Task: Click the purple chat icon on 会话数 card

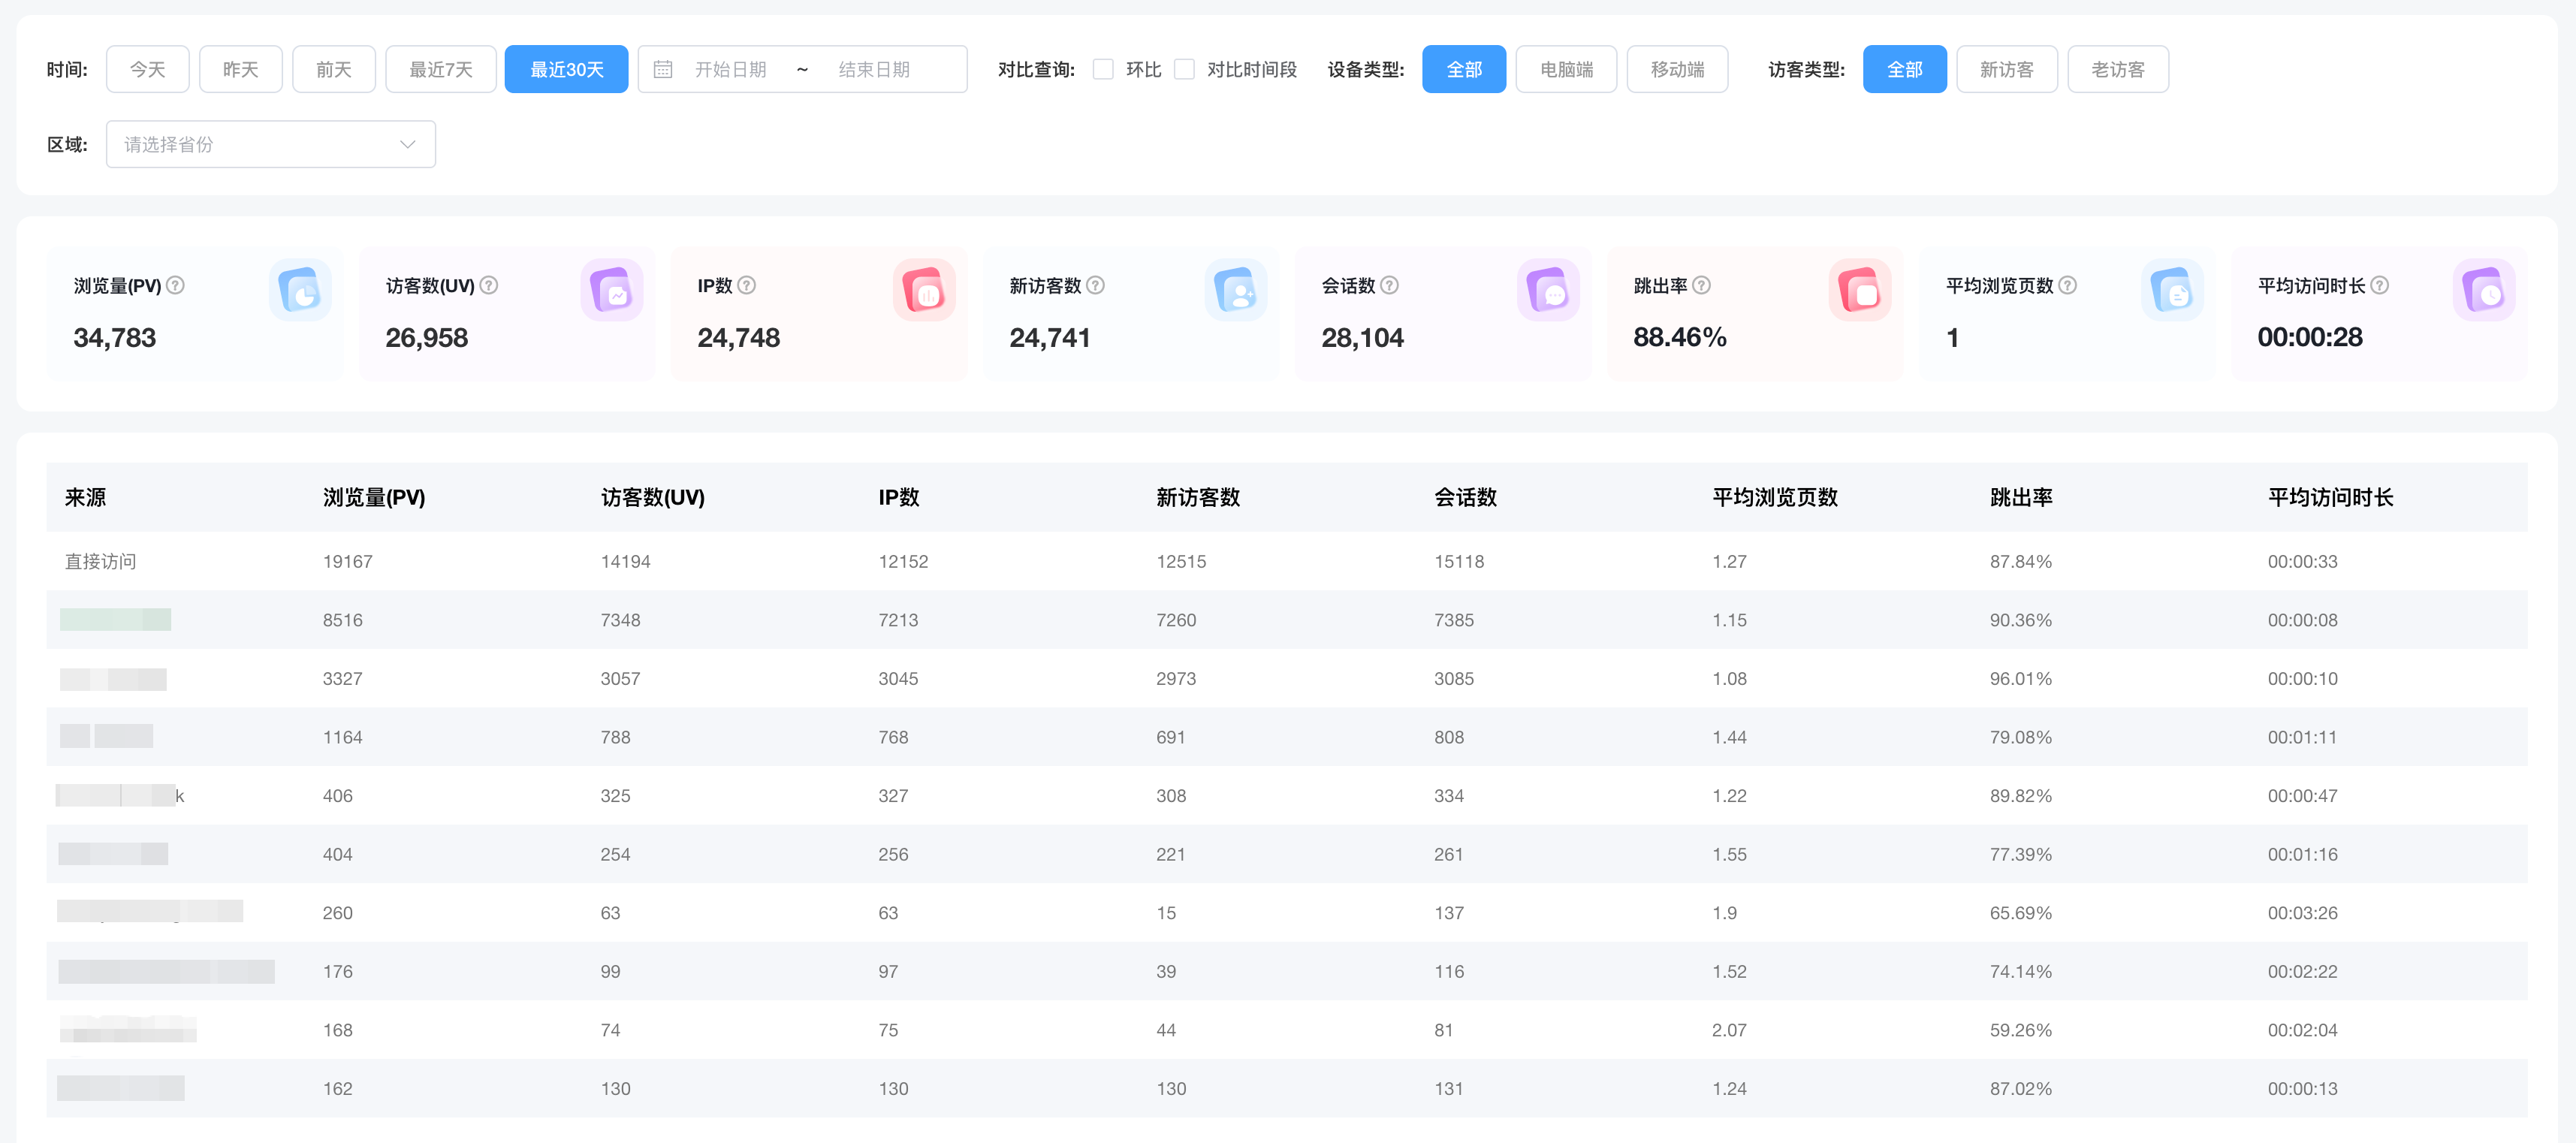Action: [x=1548, y=290]
